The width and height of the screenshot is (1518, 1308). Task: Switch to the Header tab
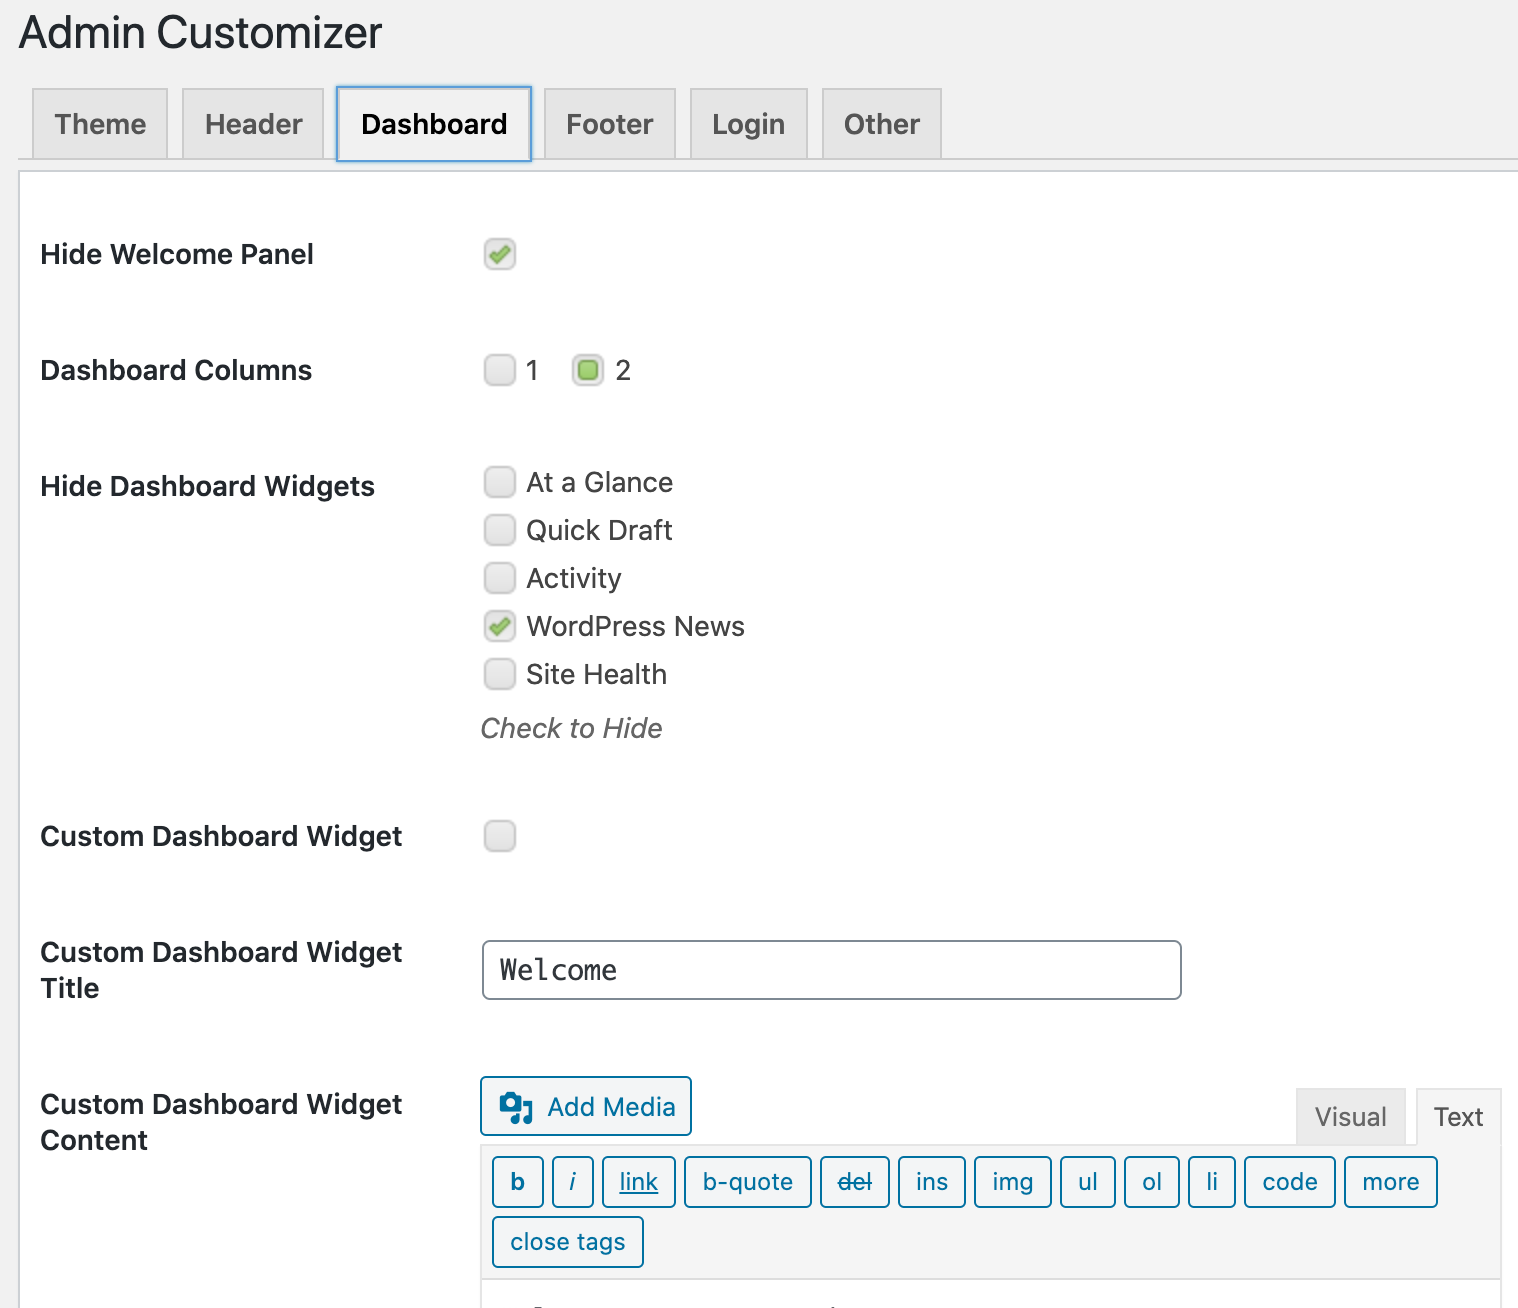click(253, 124)
